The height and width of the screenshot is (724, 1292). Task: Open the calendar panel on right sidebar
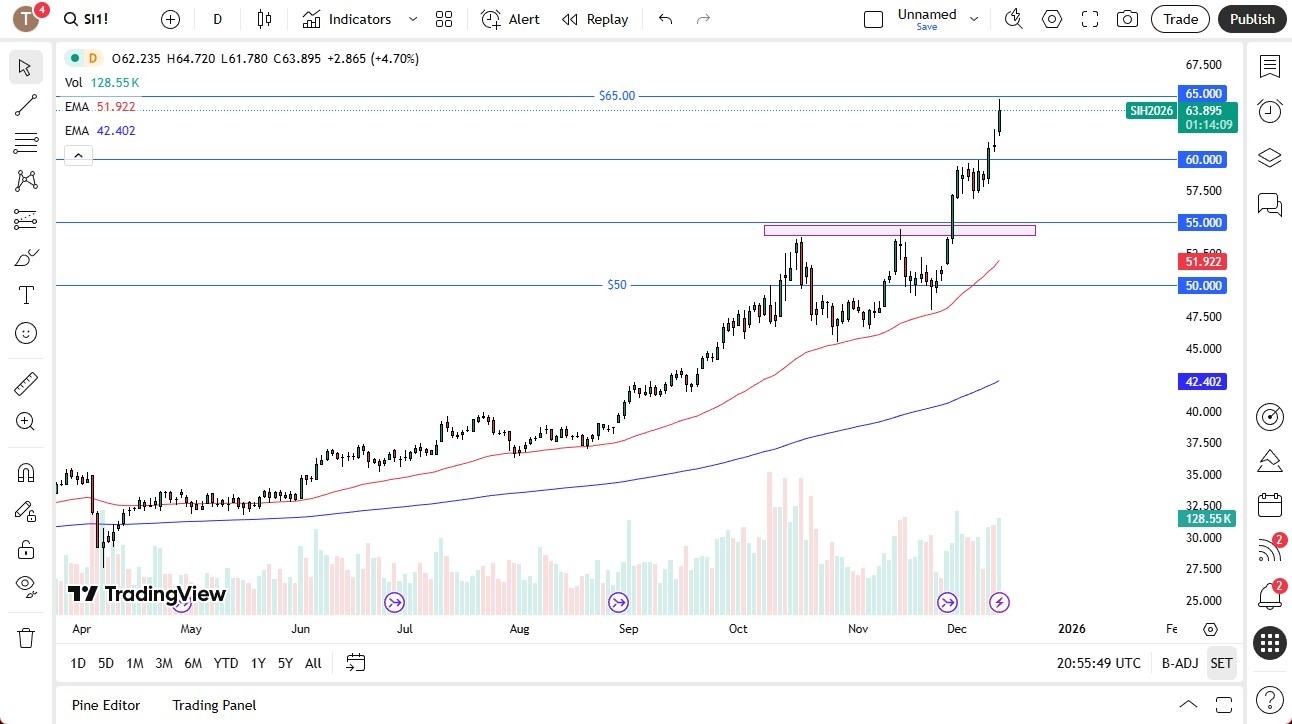(1269, 505)
